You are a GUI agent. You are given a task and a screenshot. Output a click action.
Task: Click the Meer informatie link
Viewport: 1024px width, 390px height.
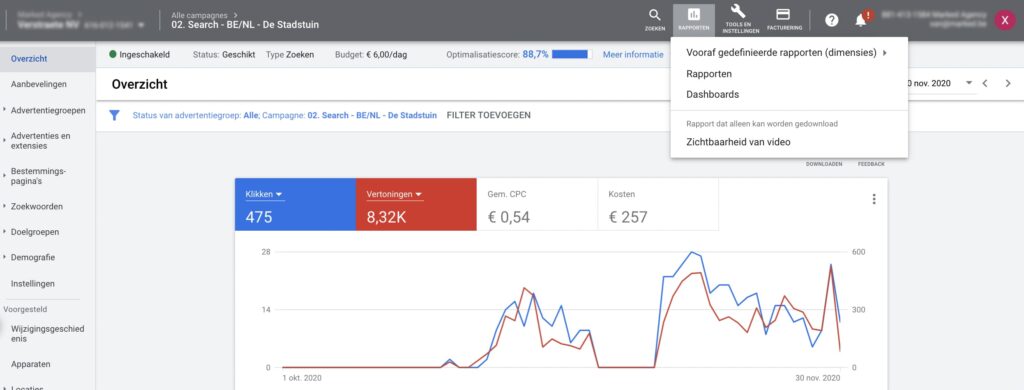click(x=633, y=55)
